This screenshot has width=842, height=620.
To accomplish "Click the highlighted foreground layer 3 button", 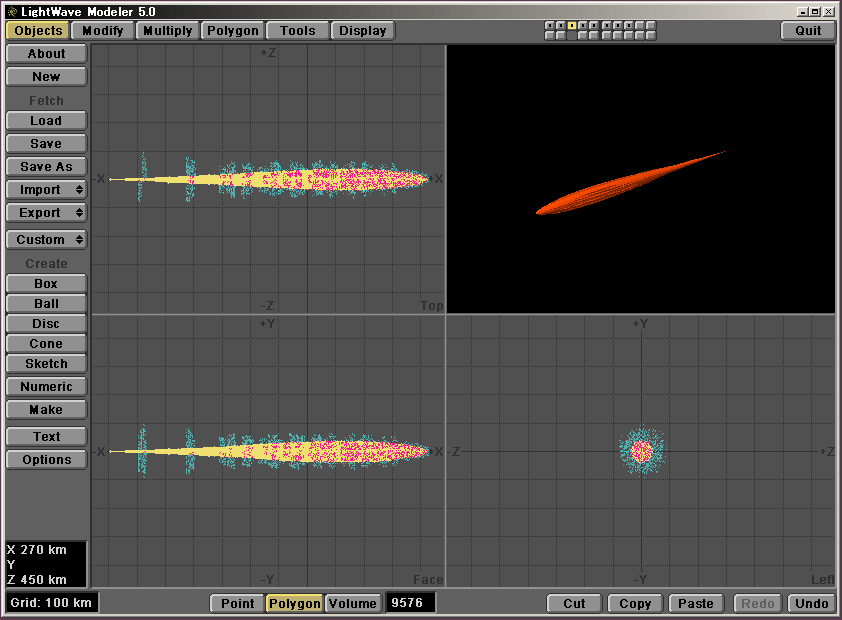I will click(571, 25).
